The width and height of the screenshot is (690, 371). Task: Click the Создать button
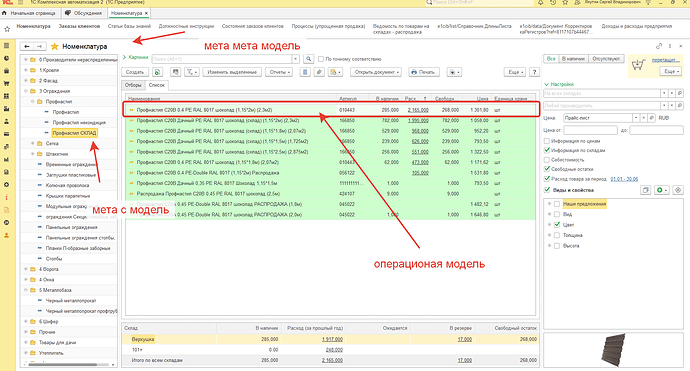click(x=135, y=72)
